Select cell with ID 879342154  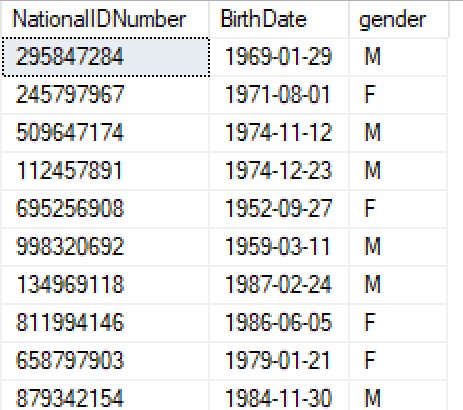click(x=105, y=396)
